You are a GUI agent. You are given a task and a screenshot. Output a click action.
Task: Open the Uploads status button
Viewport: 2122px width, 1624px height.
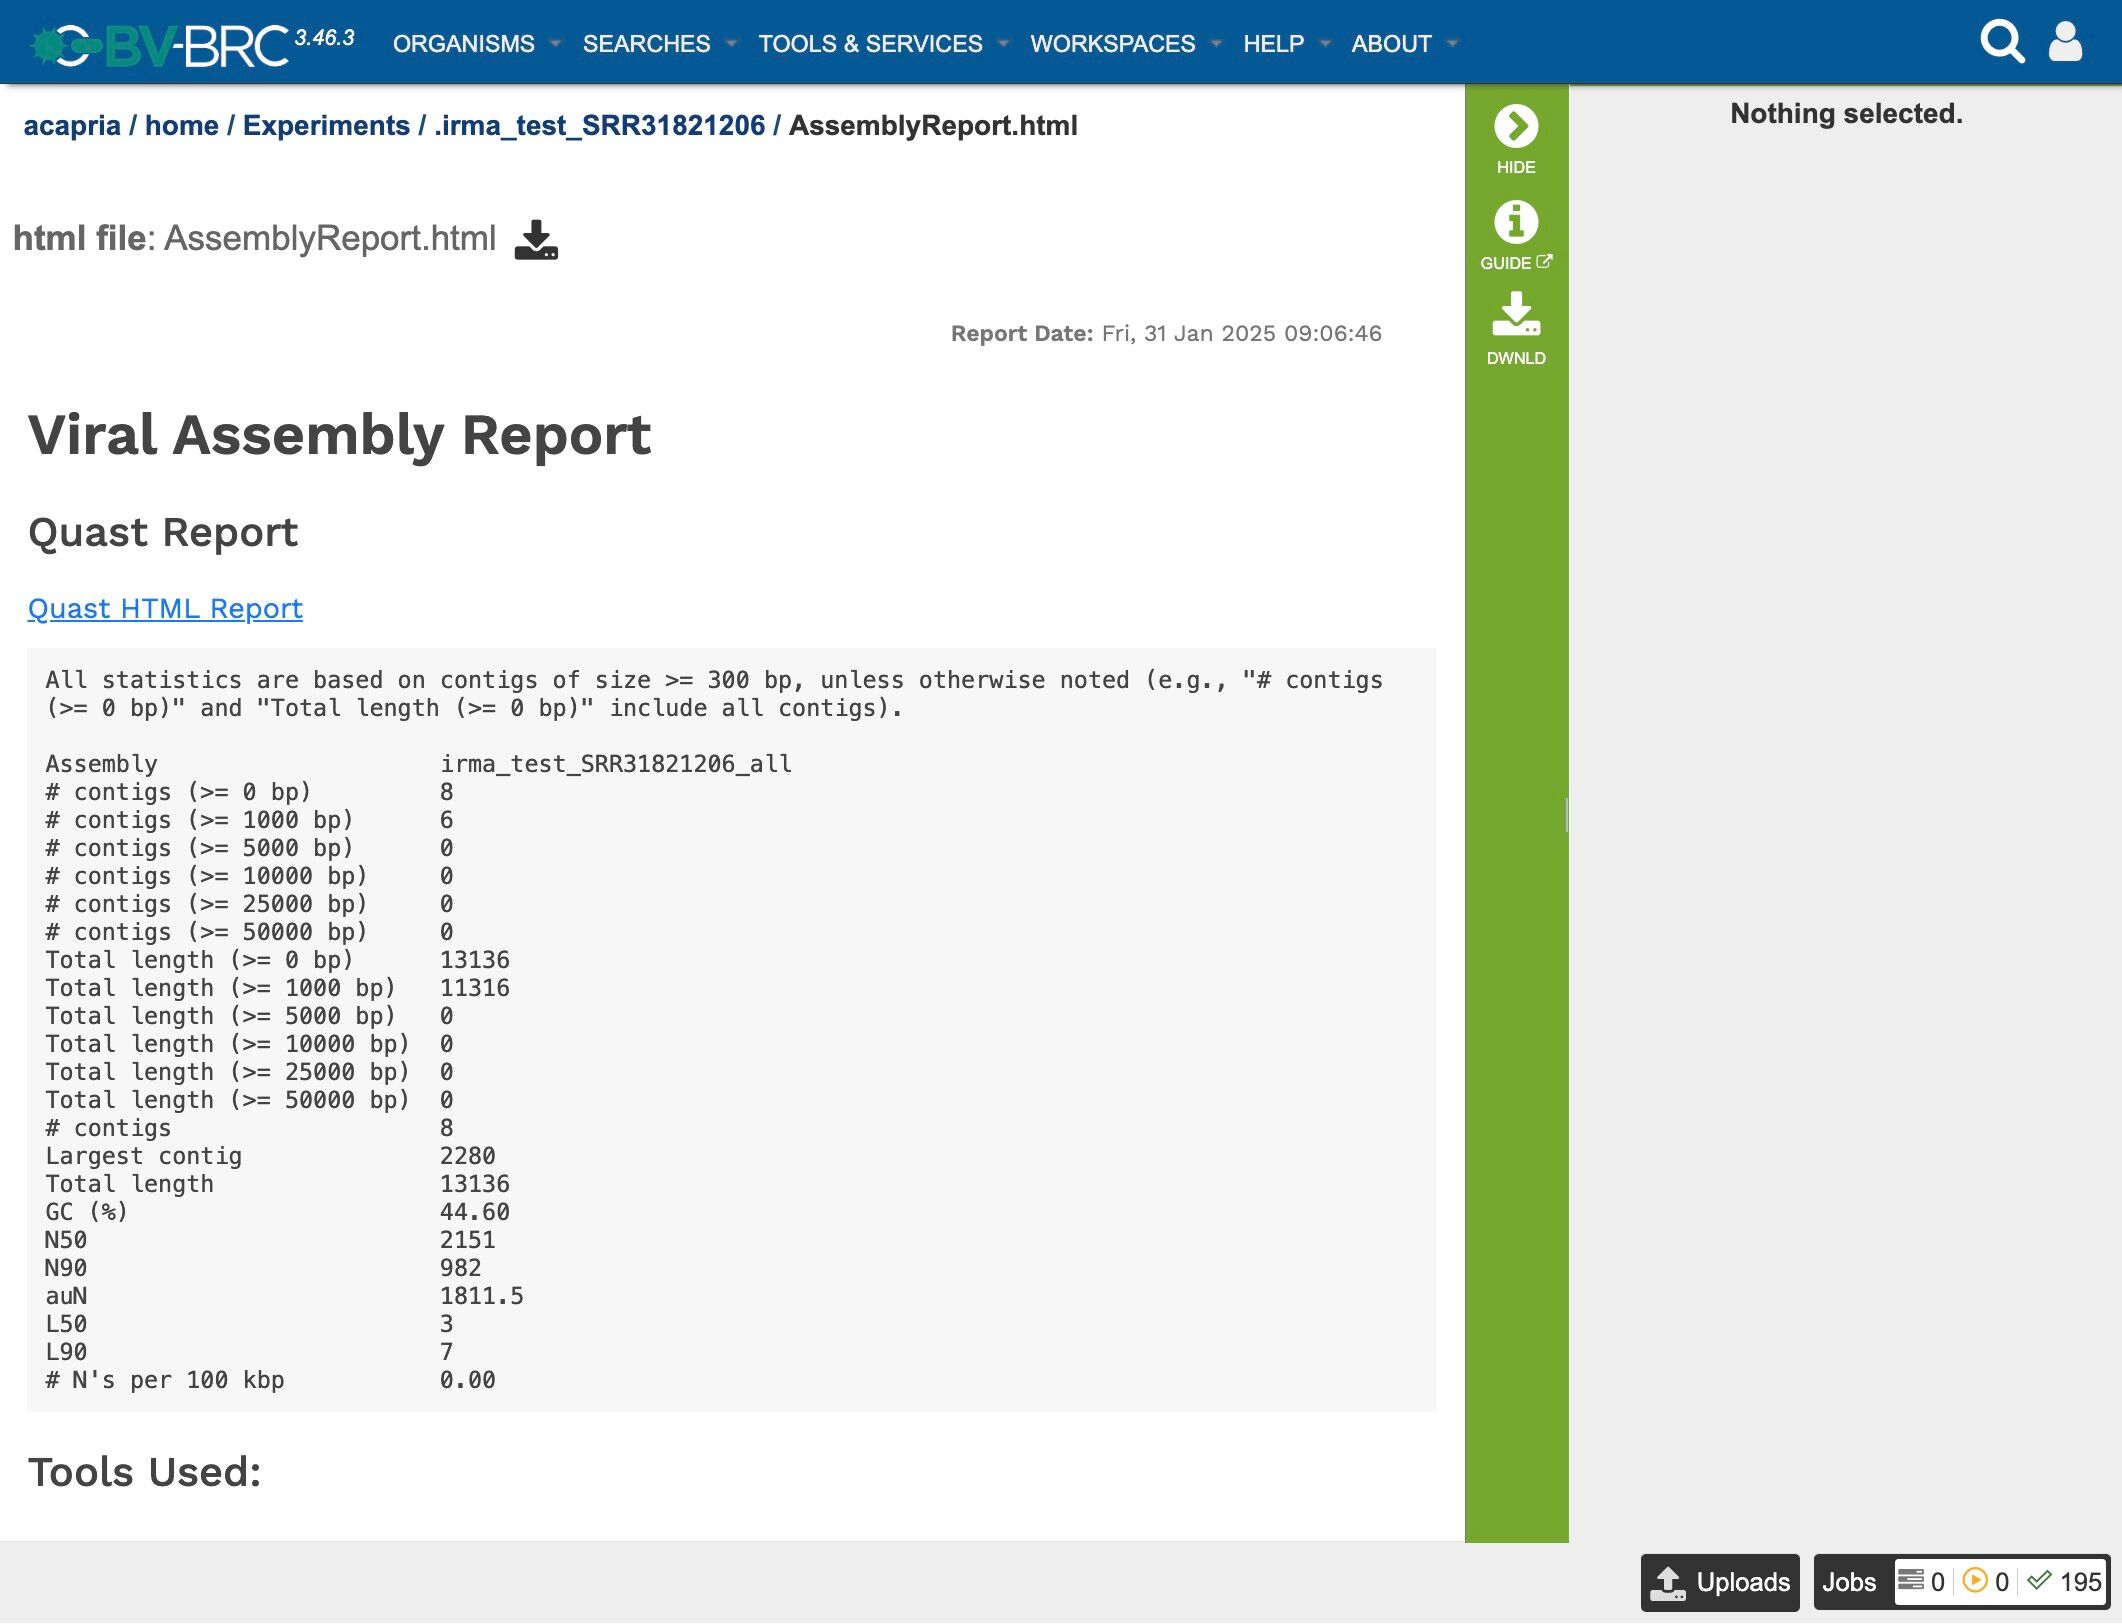click(x=1720, y=1582)
